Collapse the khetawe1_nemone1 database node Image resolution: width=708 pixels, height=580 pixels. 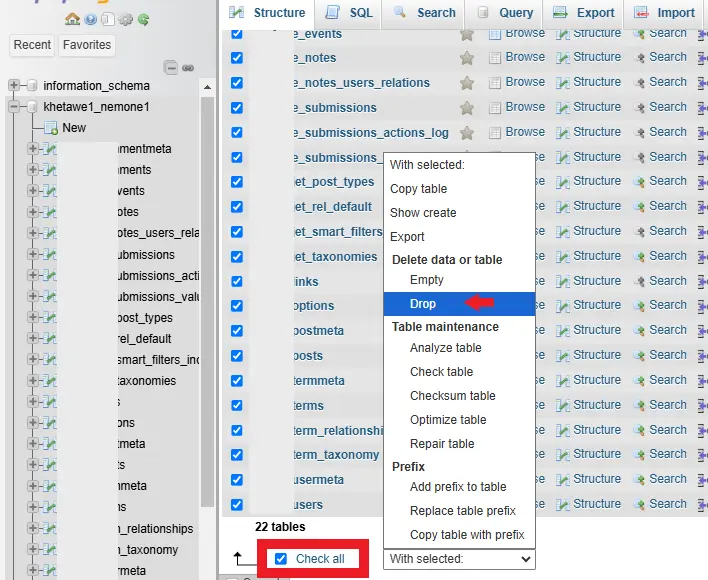click(x=14, y=107)
